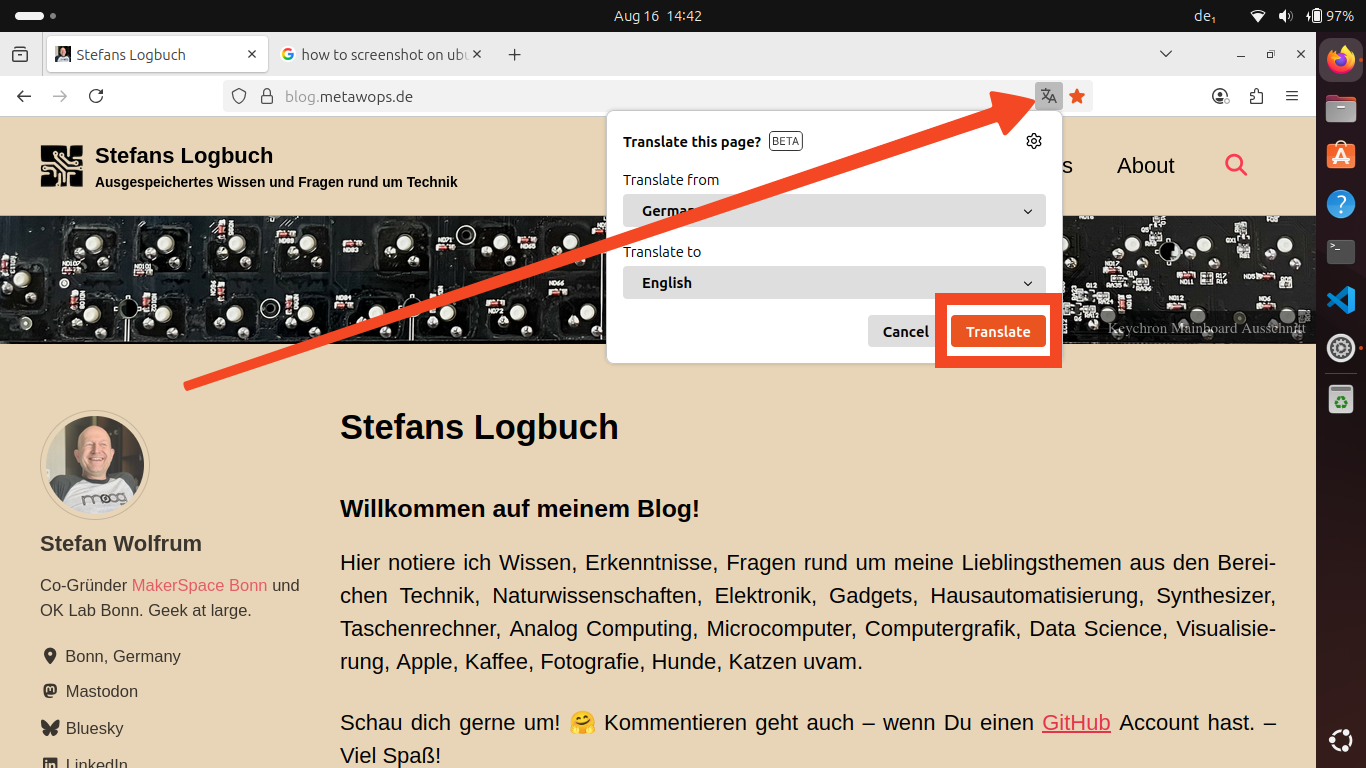The width and height of the screenshot is (1366, 768).
Task: Open the keyboard layout de indicator
Action: 1205,16
